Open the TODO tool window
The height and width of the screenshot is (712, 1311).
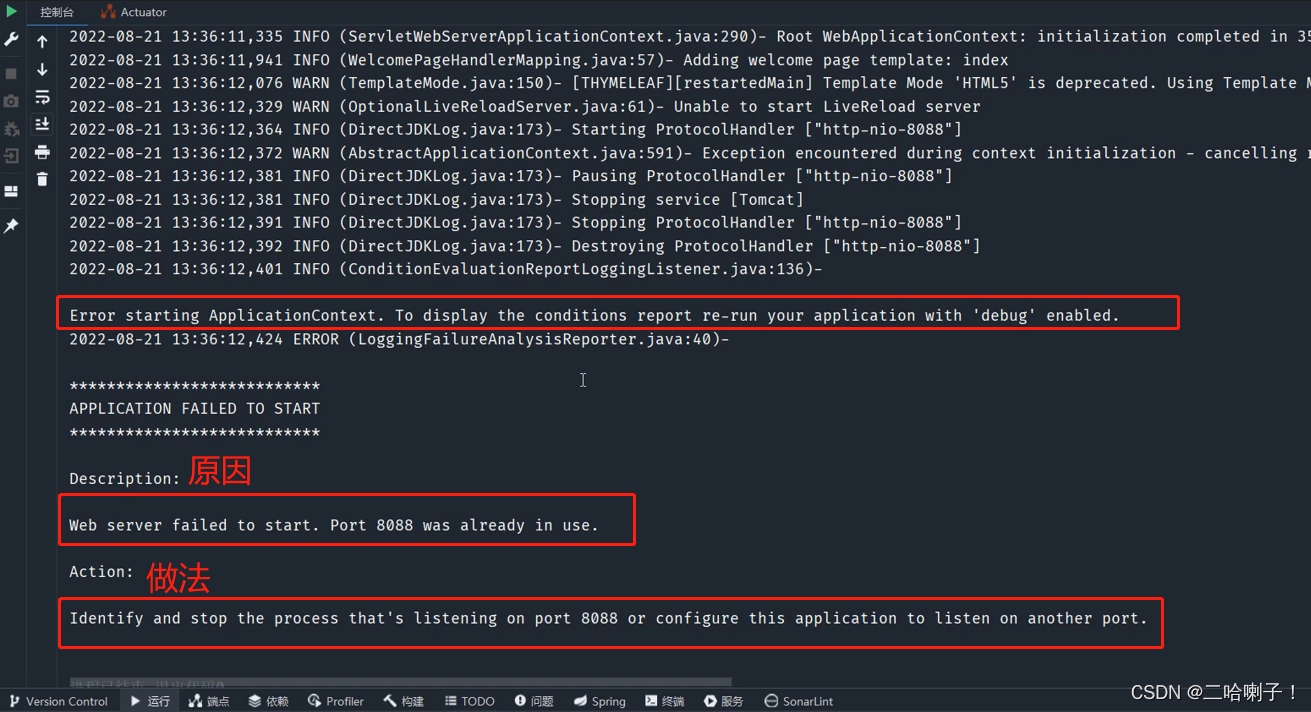click(469, 701)
